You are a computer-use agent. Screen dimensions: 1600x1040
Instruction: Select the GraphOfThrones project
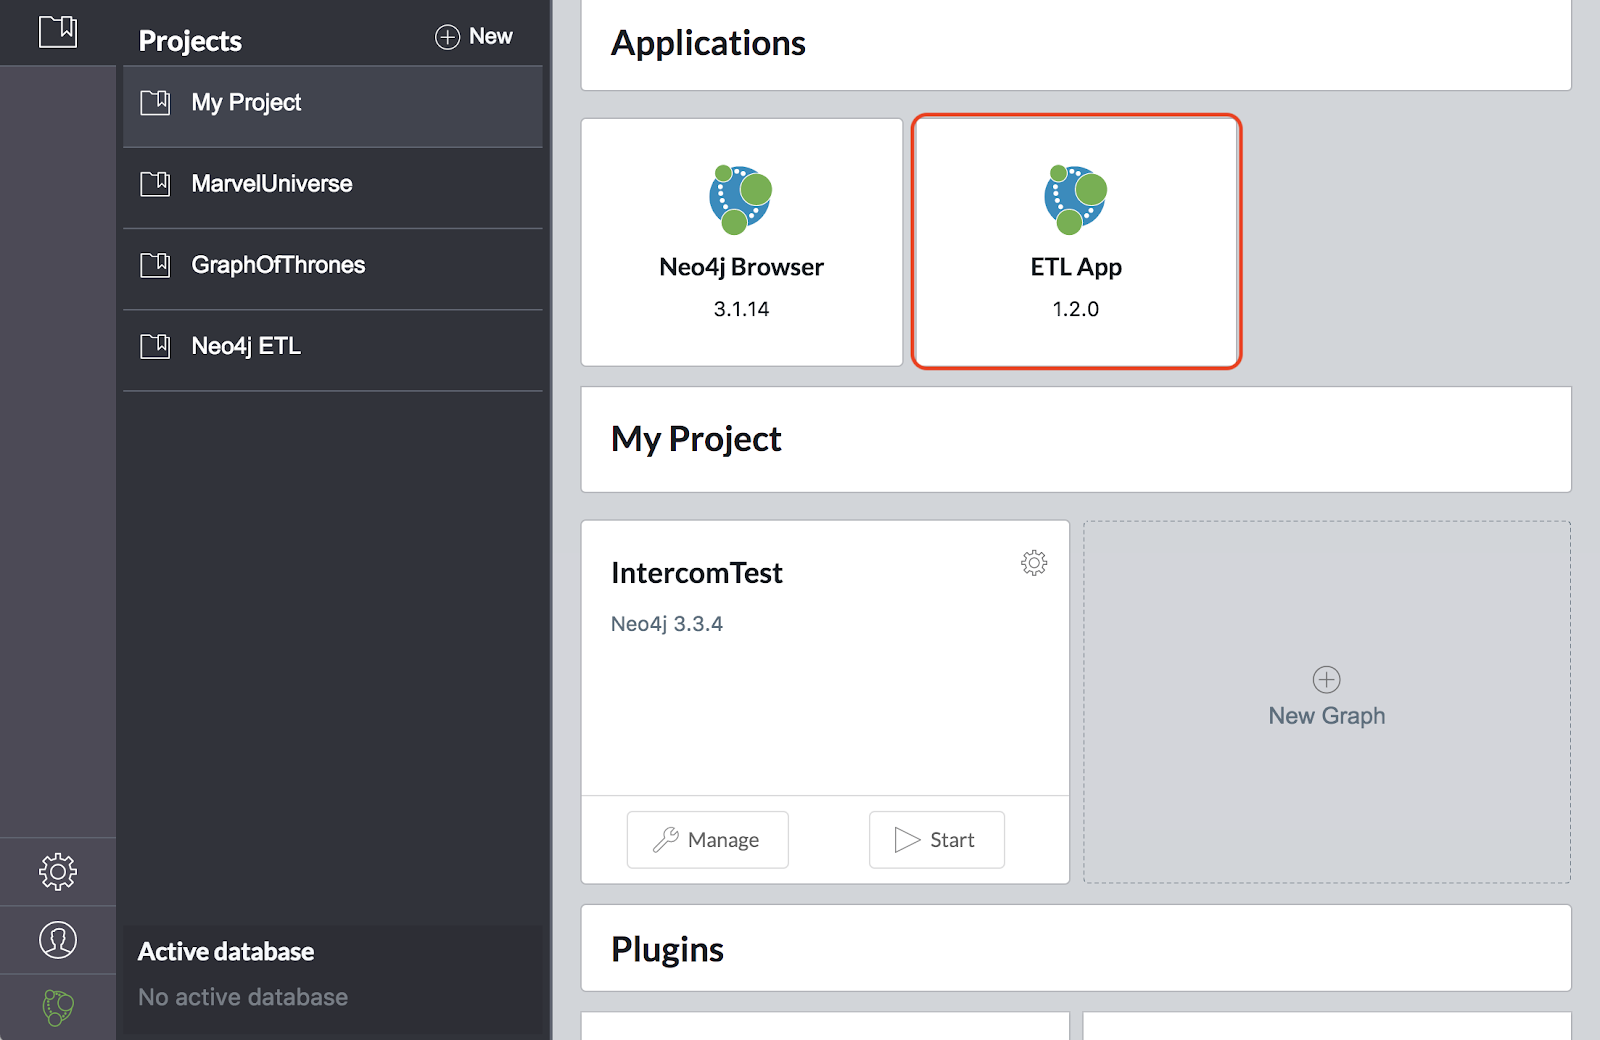coord(333,269)
